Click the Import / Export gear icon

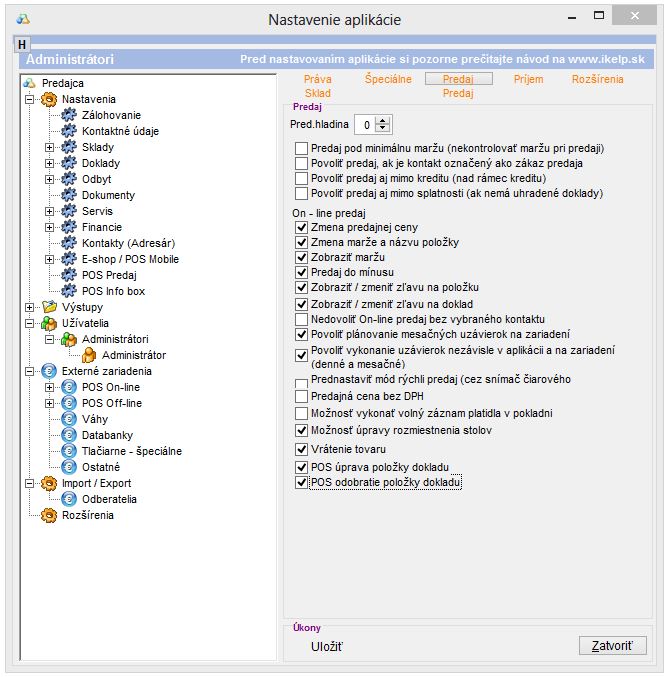coord(48,483)
